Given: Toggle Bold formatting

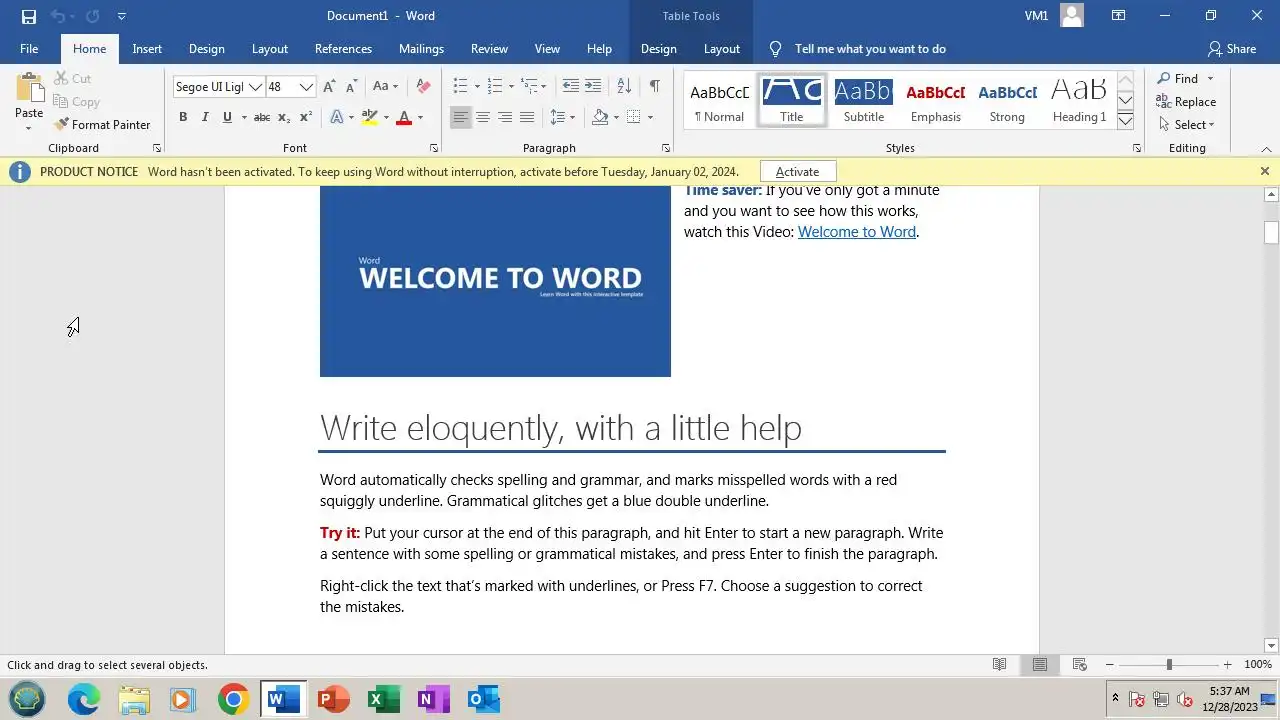Looking at the screenshot, I should tap(183, 117).
